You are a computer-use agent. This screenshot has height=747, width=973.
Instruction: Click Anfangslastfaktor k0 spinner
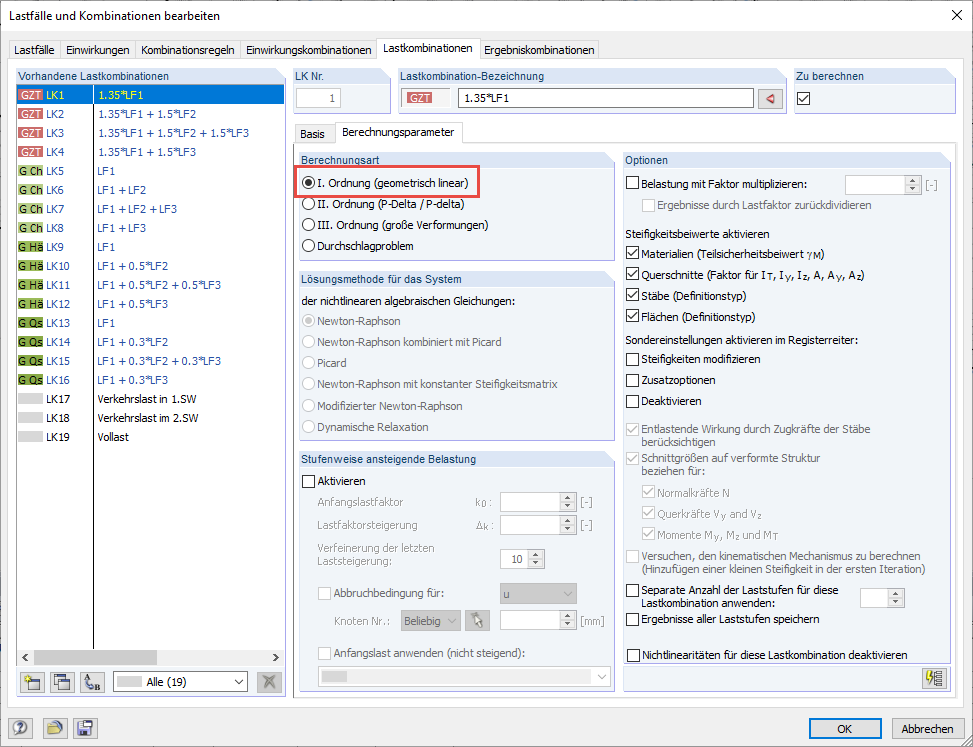point(567,502)
